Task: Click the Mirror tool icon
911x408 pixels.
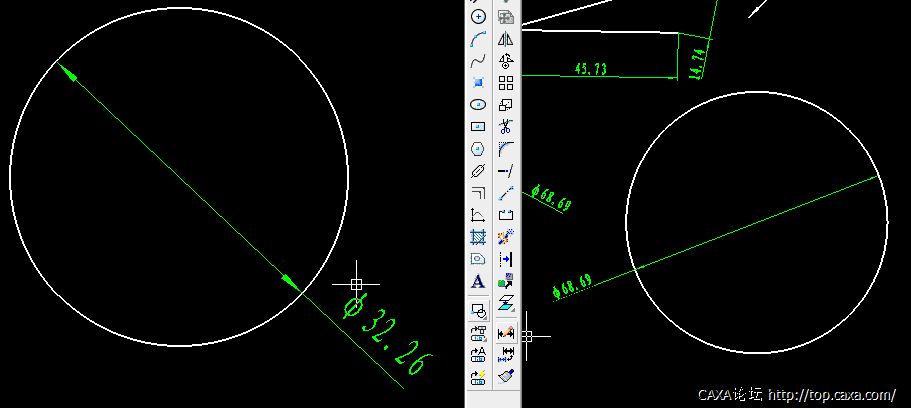Action: [505, 39]
